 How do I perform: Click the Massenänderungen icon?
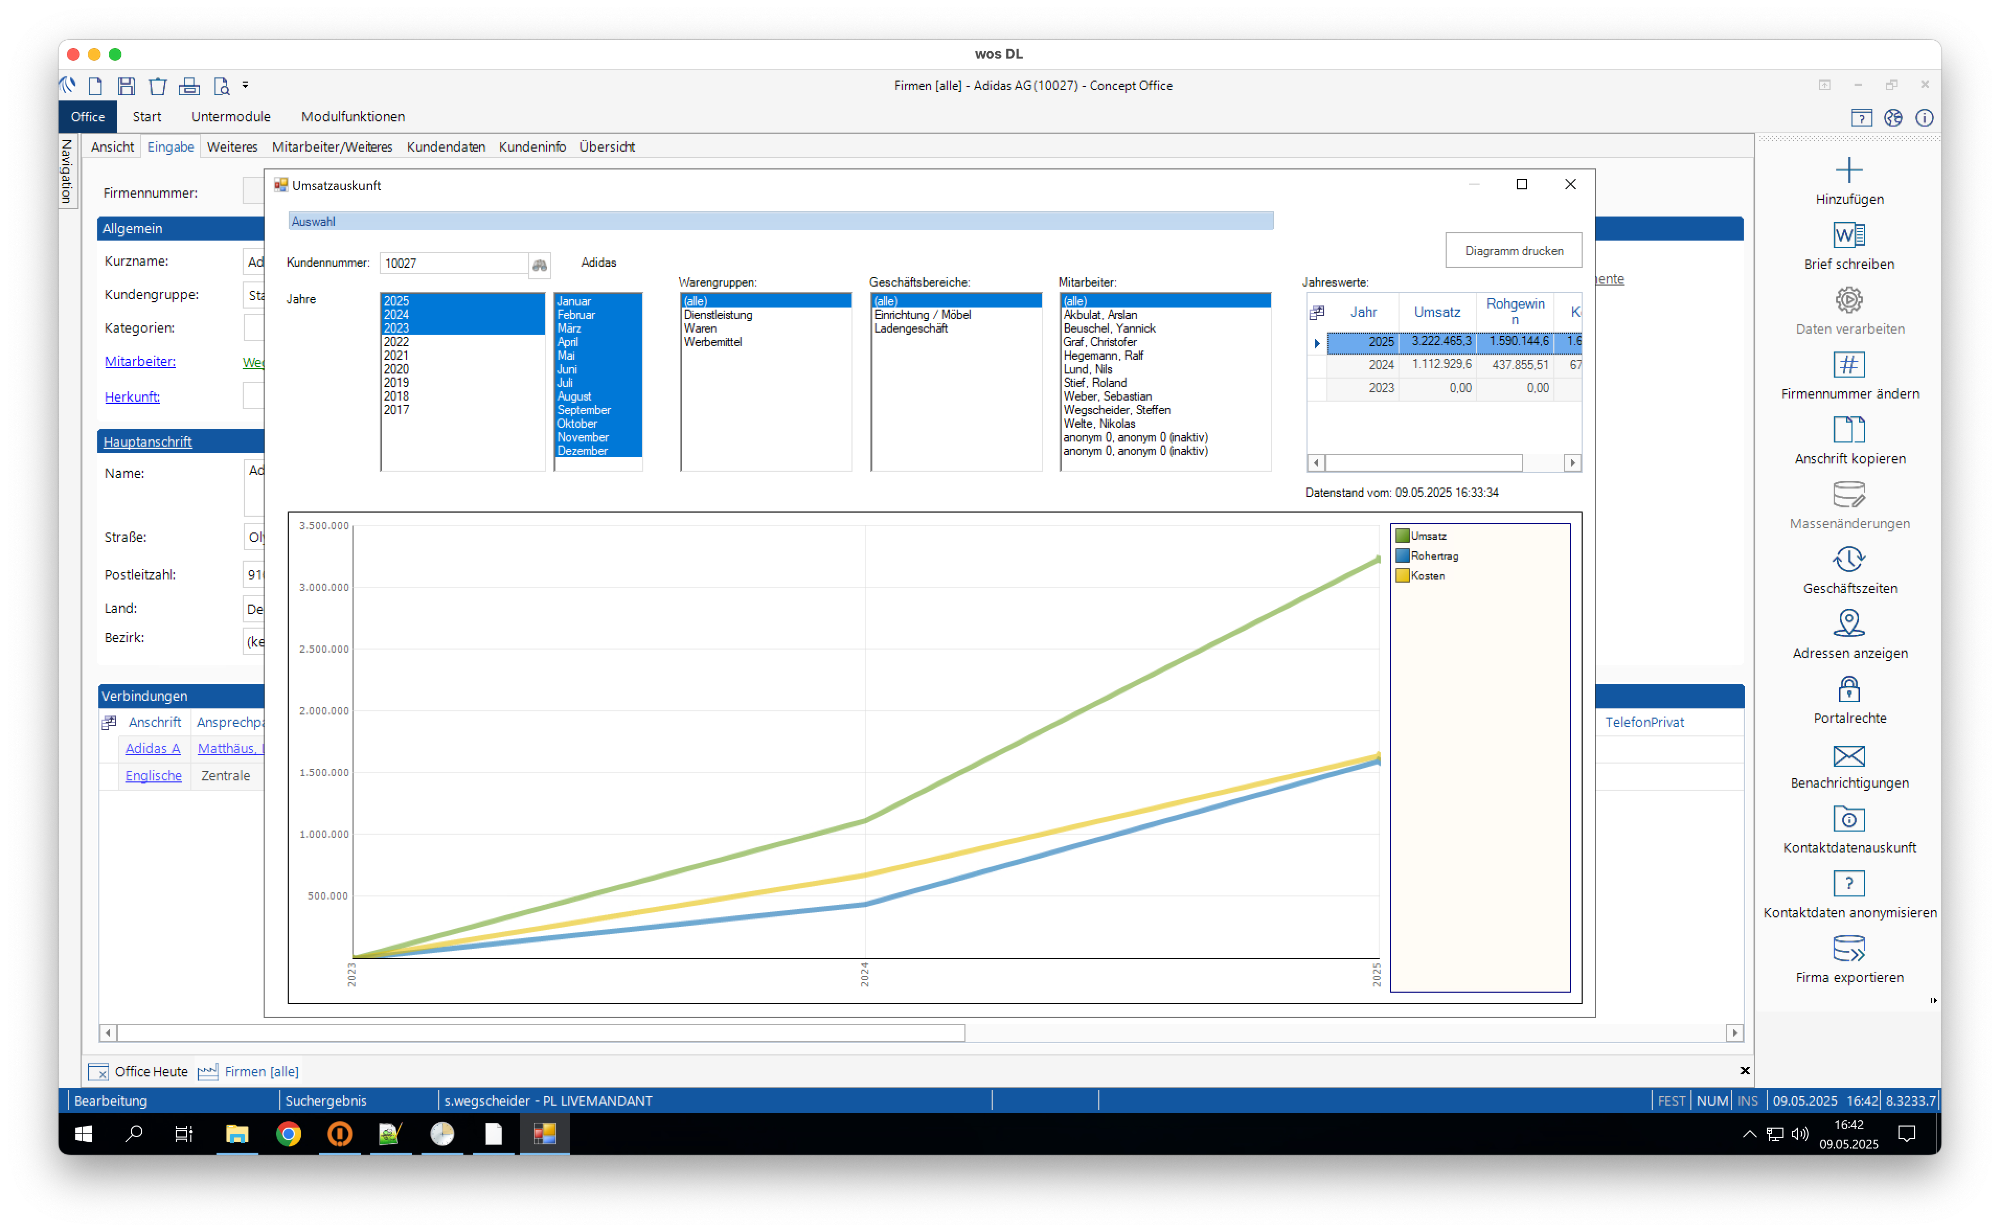(x=1849, y=494)
